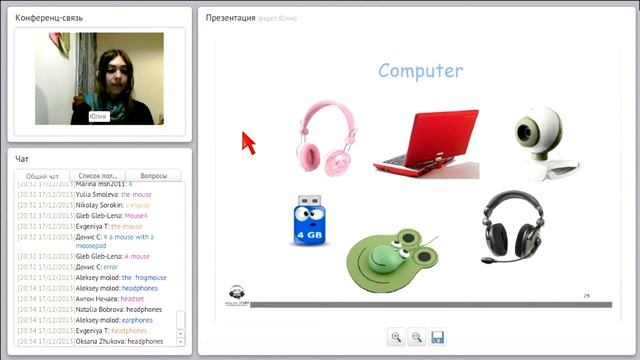Click the green frog mouse image

point(392,260)
